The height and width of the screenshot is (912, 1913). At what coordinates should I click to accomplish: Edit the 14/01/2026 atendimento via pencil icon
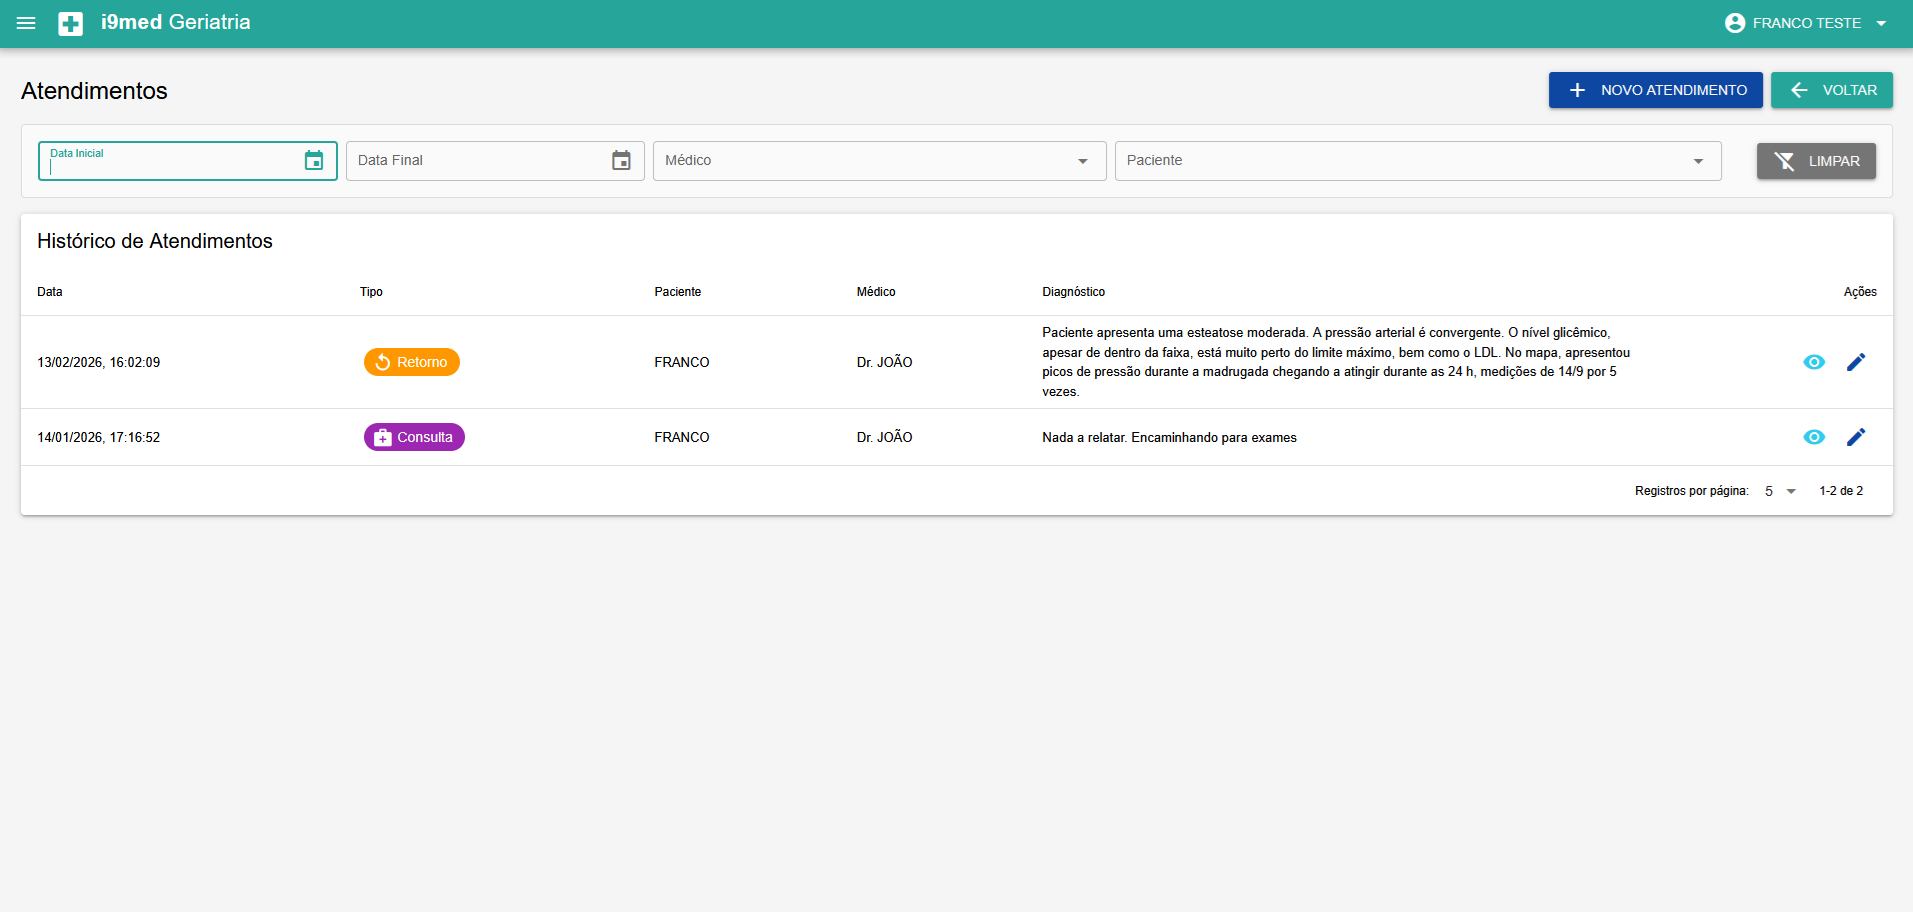[1856, 437]
